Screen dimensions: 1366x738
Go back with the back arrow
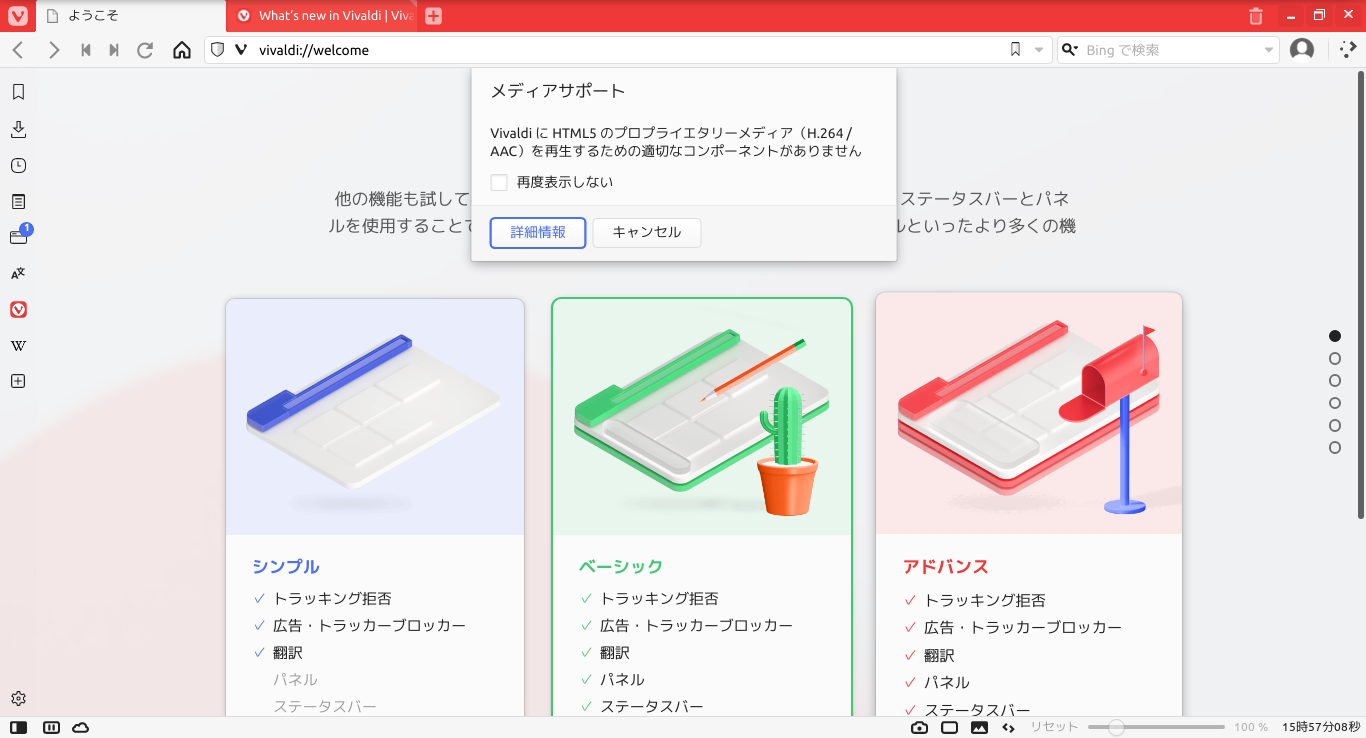coord(18,50)
